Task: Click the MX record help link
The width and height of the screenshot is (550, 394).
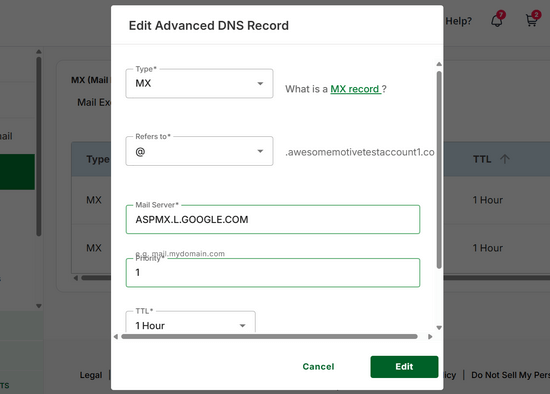Action: pyautogui.click(x=355, y=89)
